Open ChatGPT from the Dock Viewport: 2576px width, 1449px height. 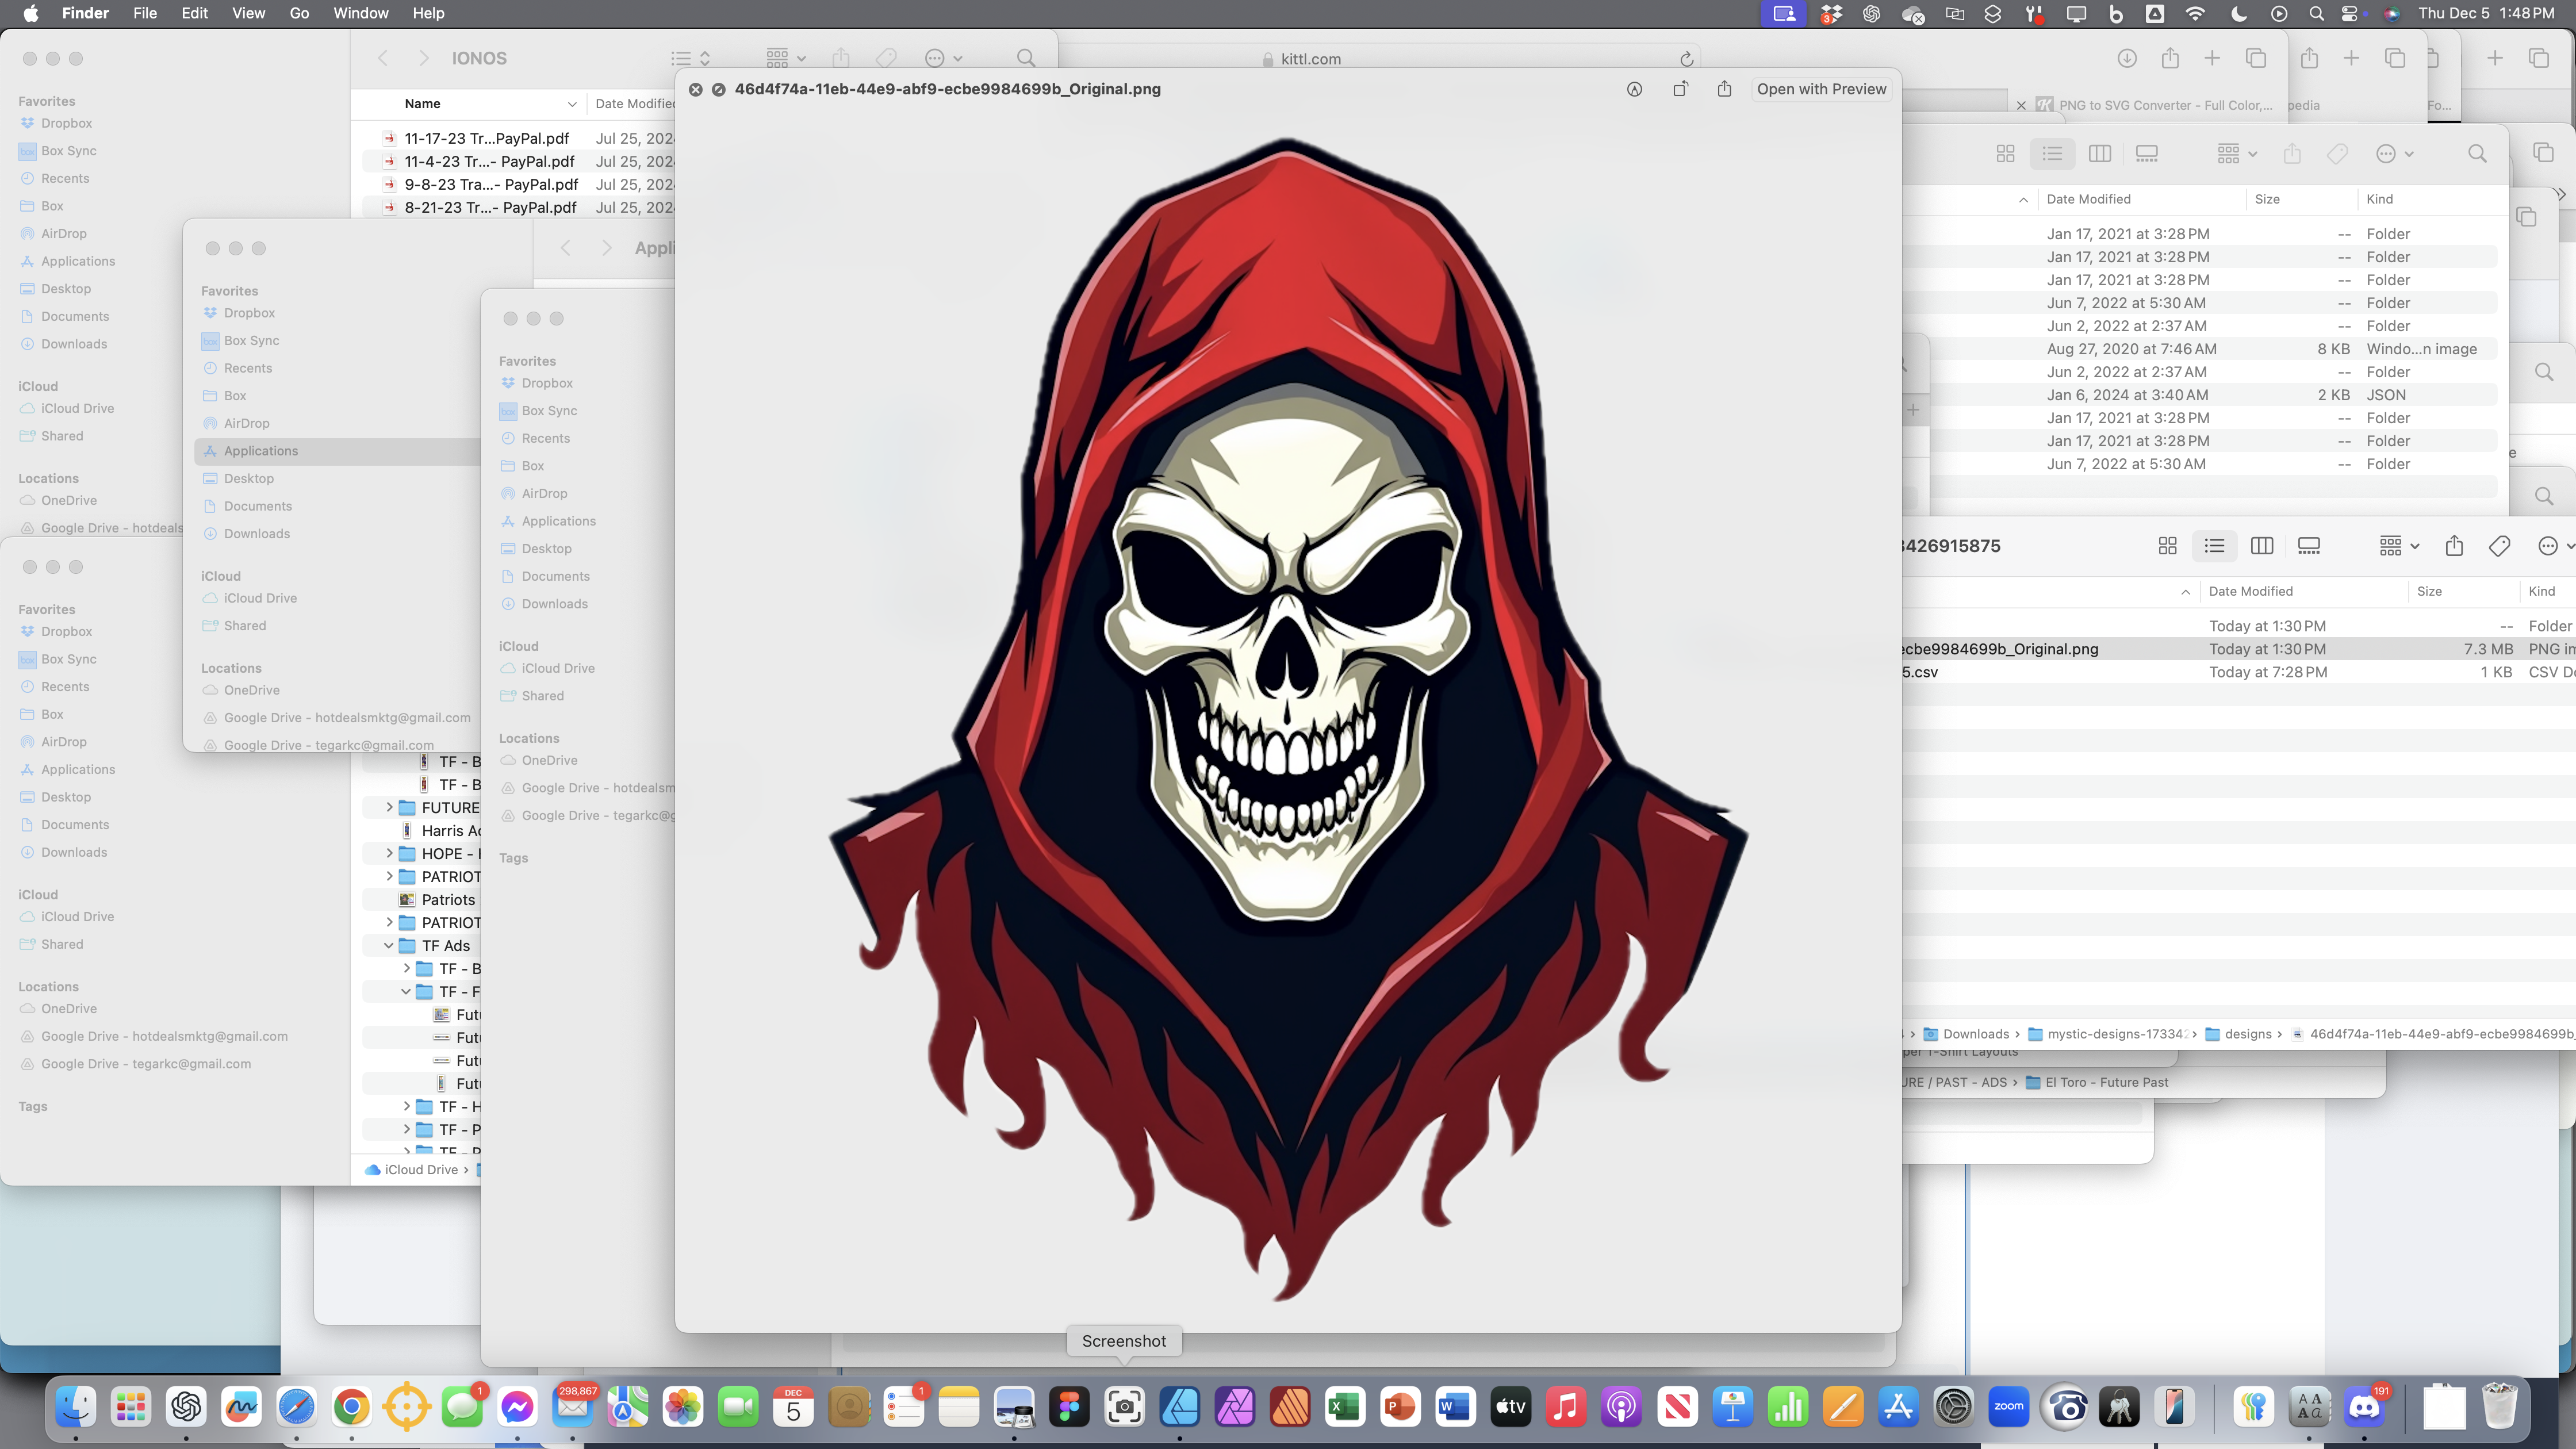(x=186, y=1407)
